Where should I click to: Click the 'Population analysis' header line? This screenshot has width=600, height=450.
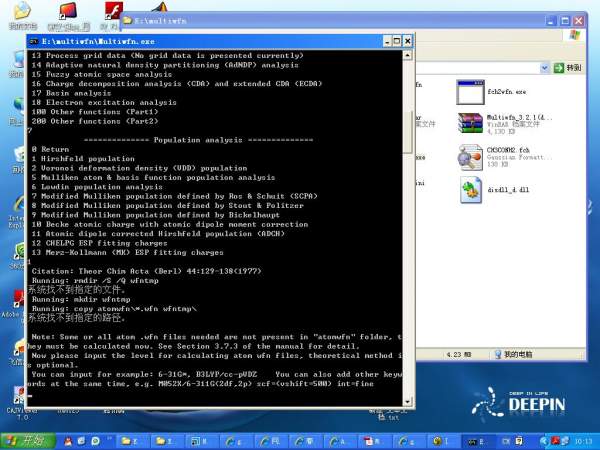click(198, 140)
